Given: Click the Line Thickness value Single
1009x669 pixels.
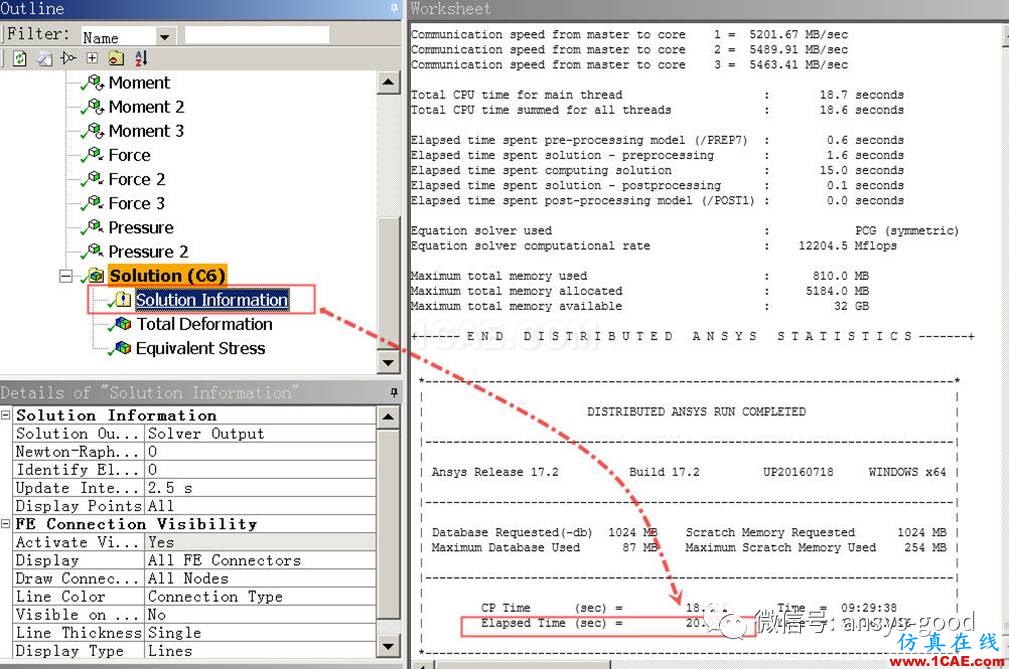Looking at the screenshot, I should (260, 632).
